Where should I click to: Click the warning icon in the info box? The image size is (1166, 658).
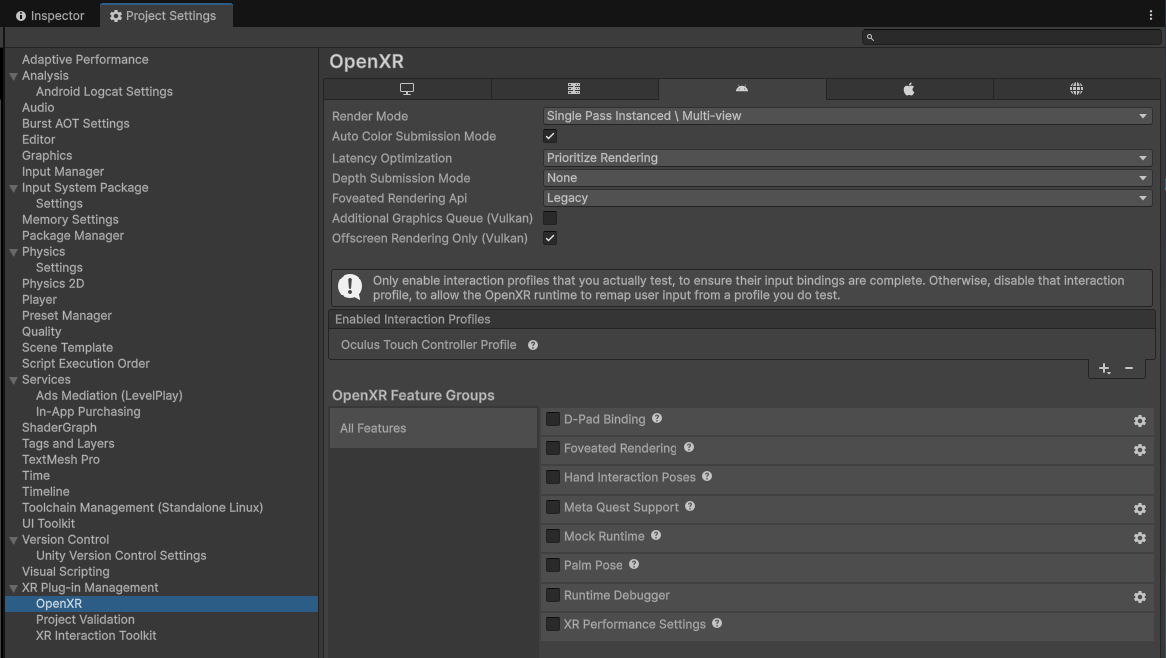coord(350,286)
